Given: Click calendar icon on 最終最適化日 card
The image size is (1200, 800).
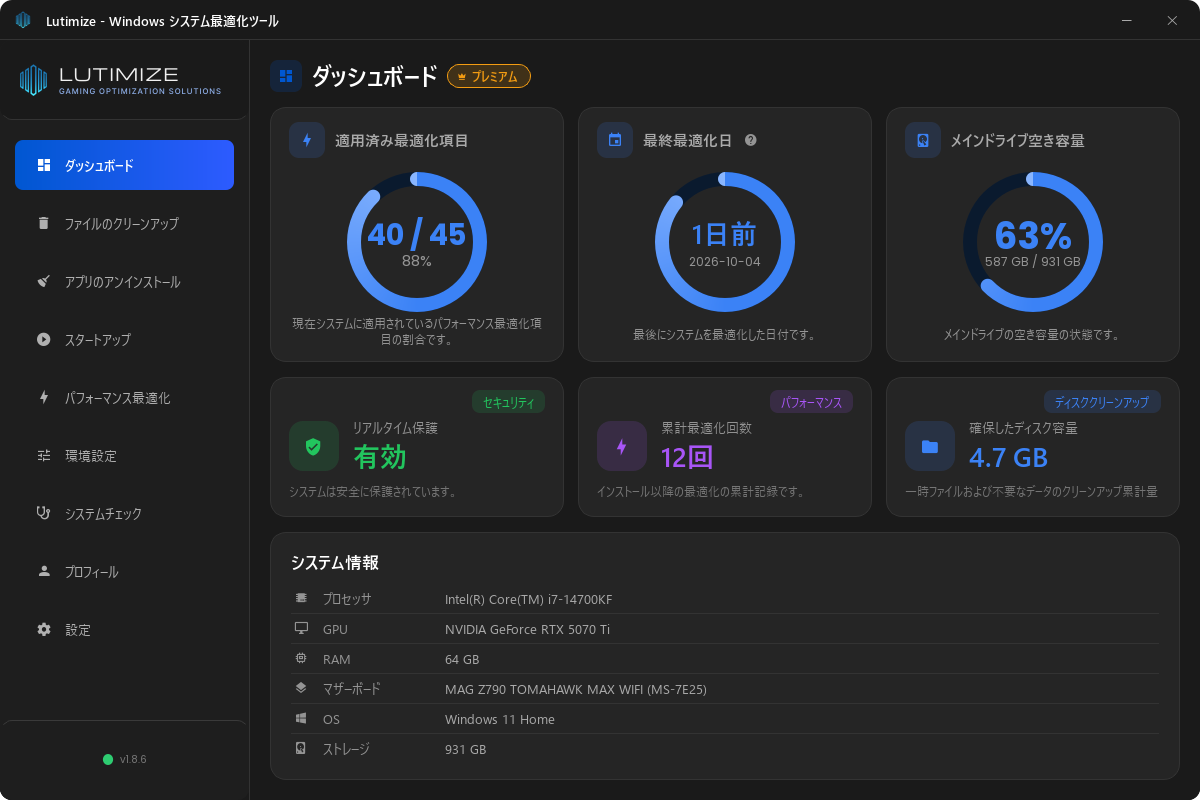Looking at the screenshot, I should (615, 140).
